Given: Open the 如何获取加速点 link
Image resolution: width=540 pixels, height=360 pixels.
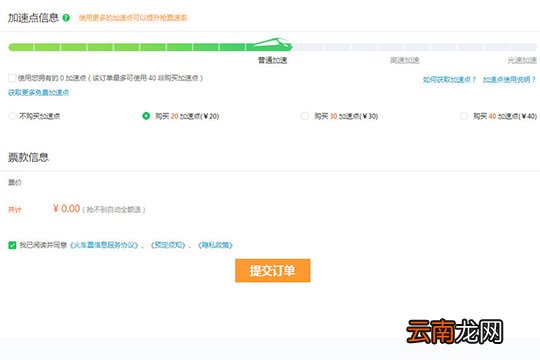Looking at the screenshot, I should click(449, 80).
